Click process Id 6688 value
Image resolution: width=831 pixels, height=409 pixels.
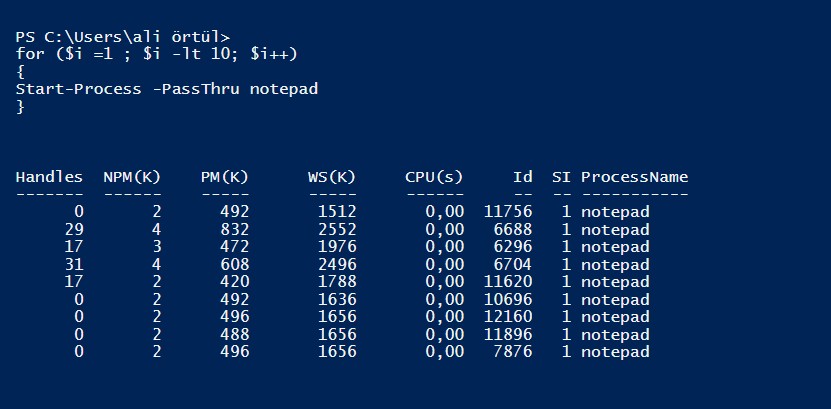(513, 230)
